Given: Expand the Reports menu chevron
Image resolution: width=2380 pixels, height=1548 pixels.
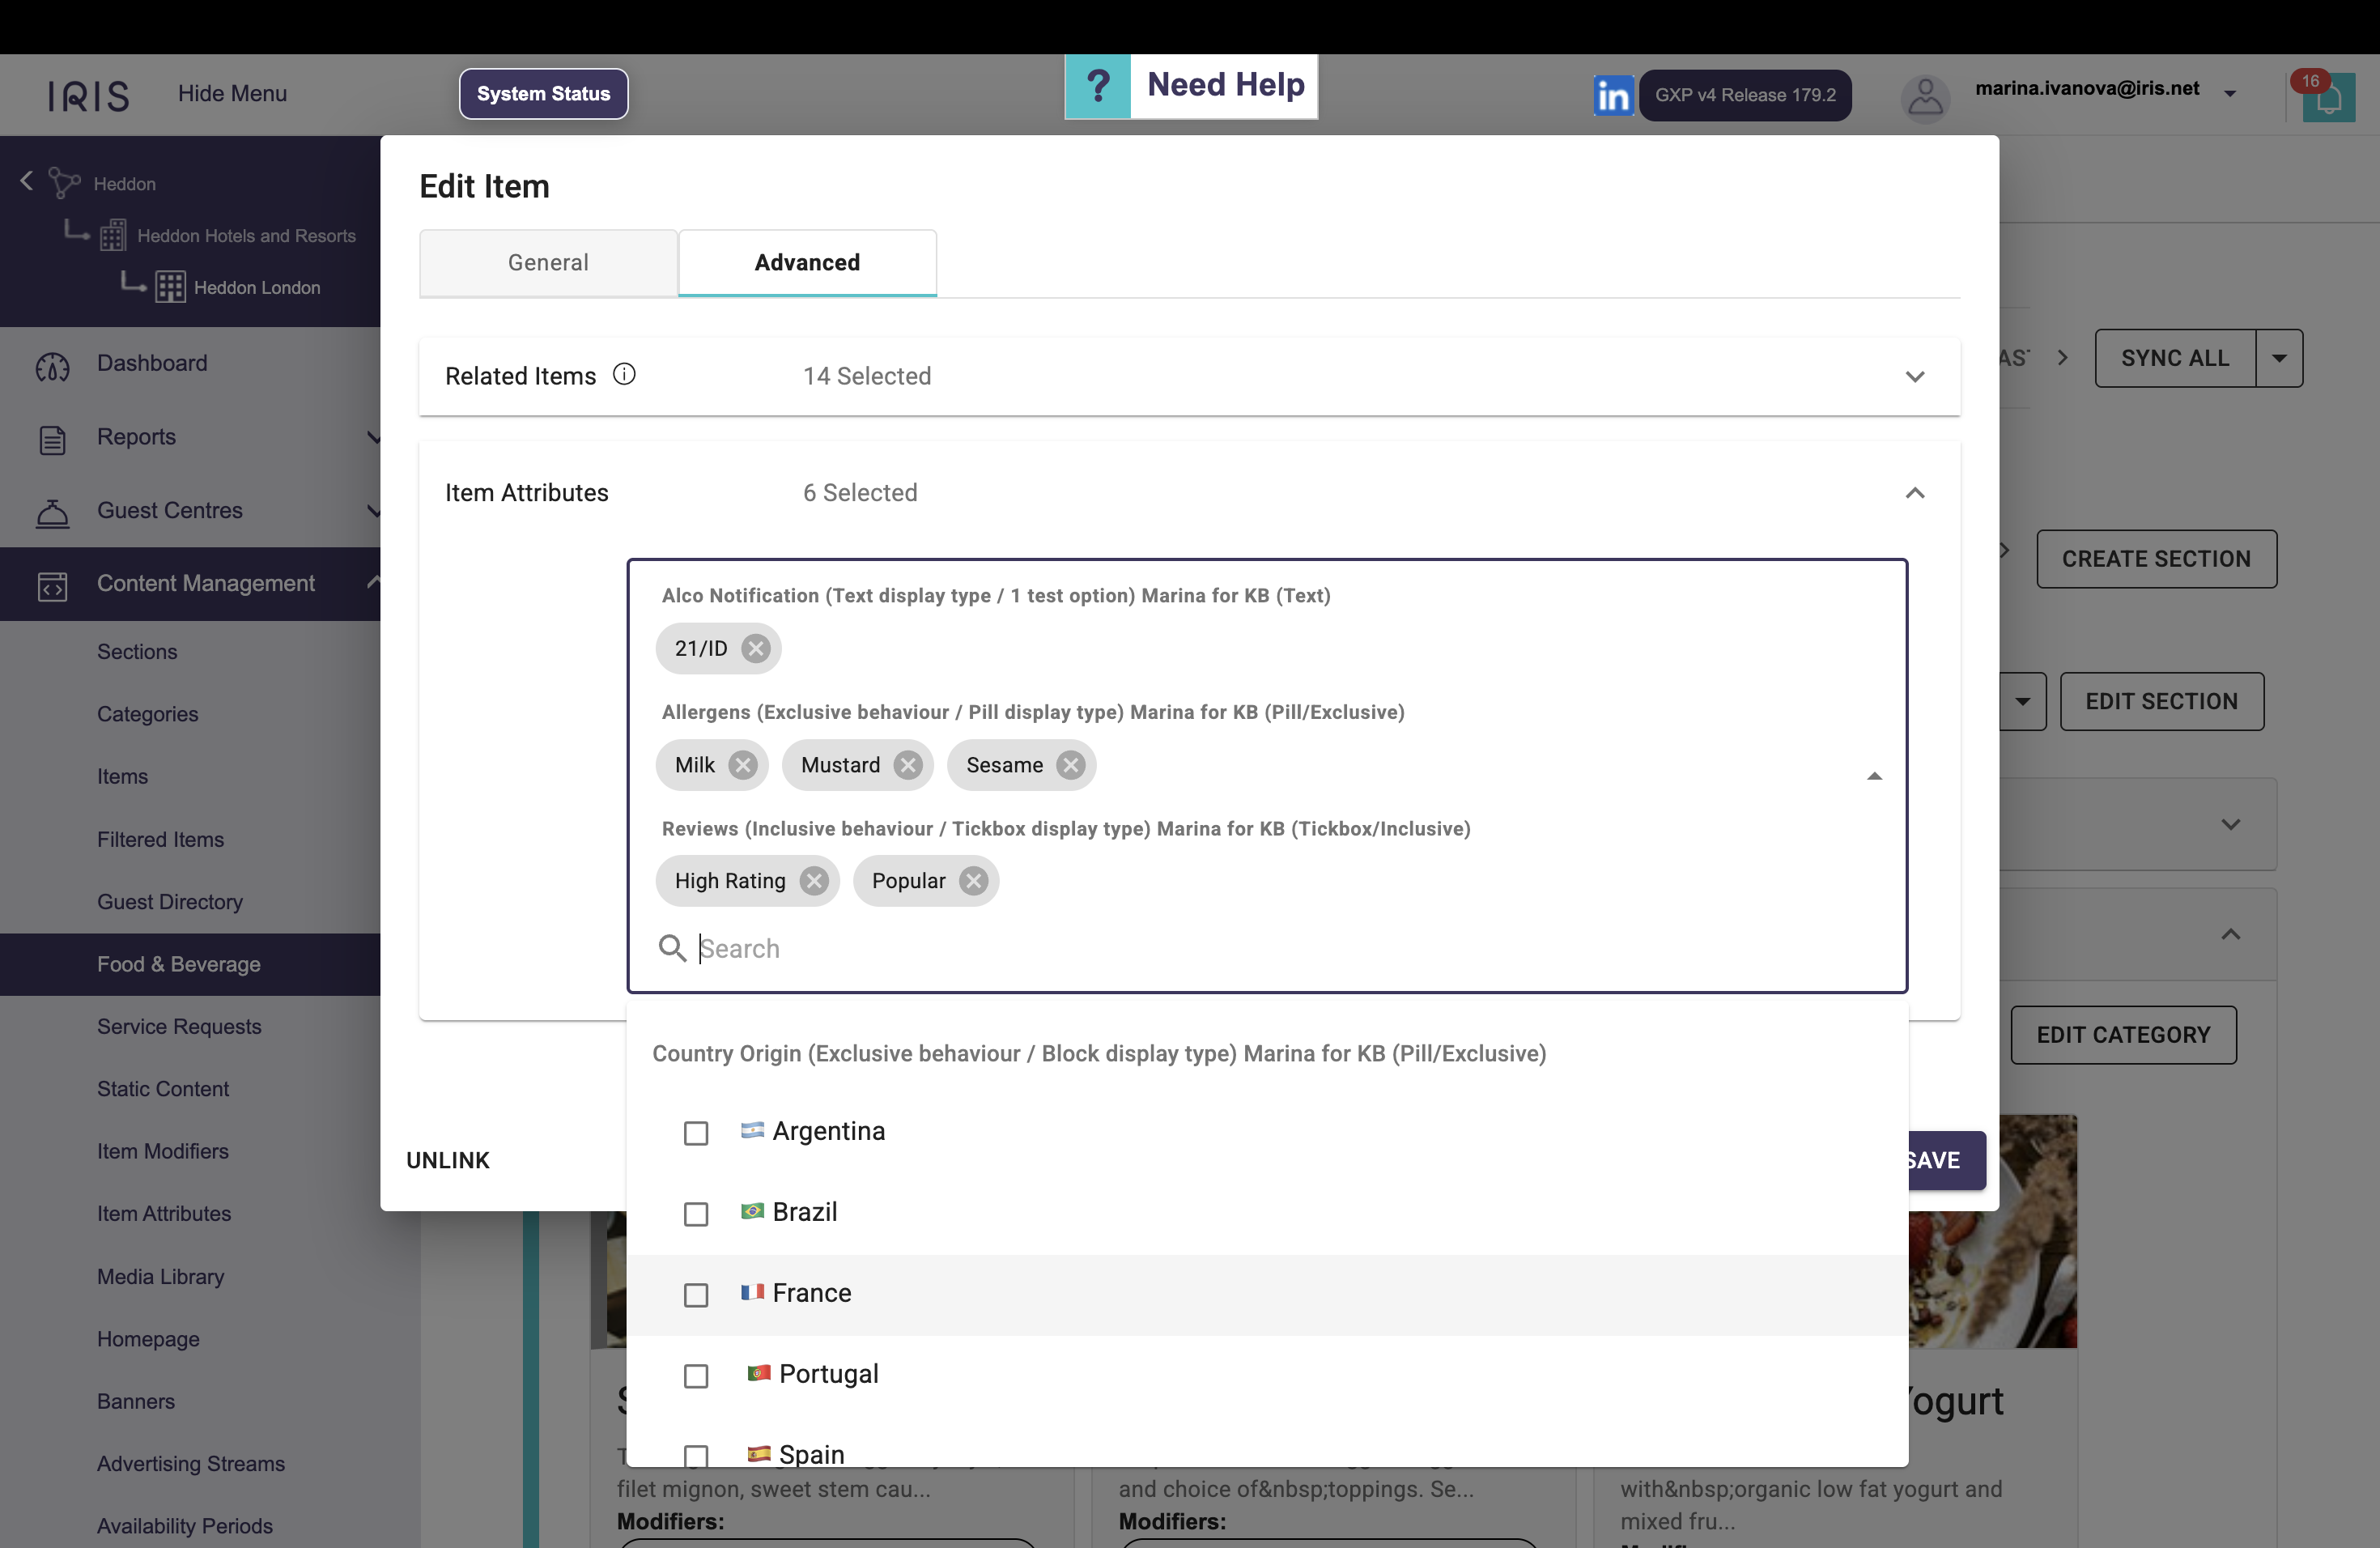Looking at the screenshot, I should [x=373, y=437].
